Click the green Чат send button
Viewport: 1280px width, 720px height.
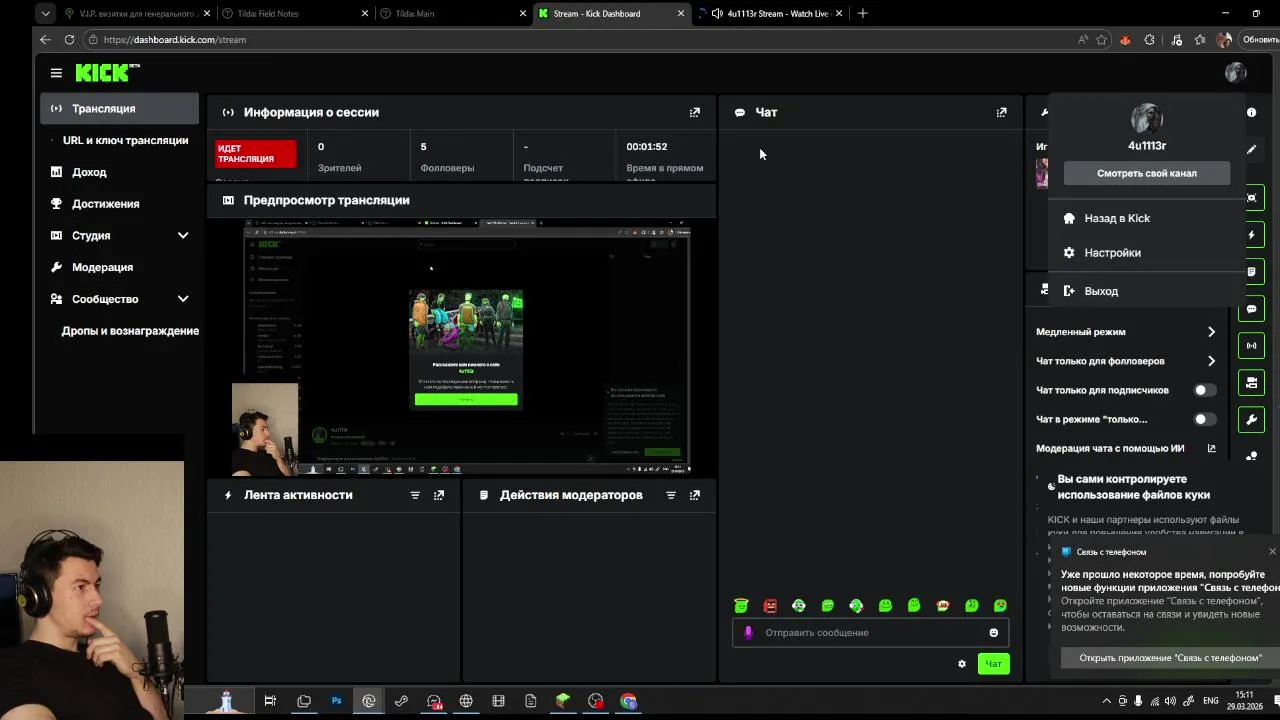[x=993, y=664]
